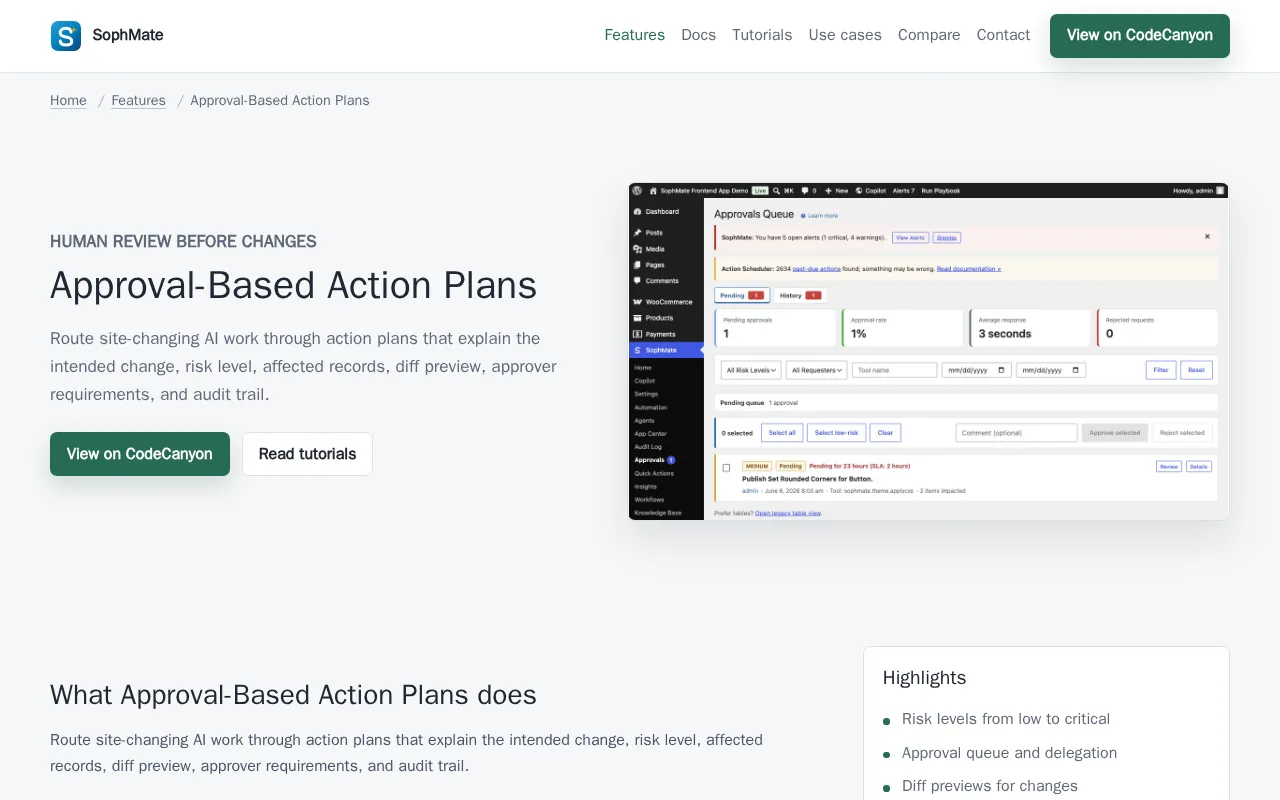Click the HUMAN REVIEW BEFORE CHANGES label
The height and width of the screenshot is (800, 1280).
[183, 241]
